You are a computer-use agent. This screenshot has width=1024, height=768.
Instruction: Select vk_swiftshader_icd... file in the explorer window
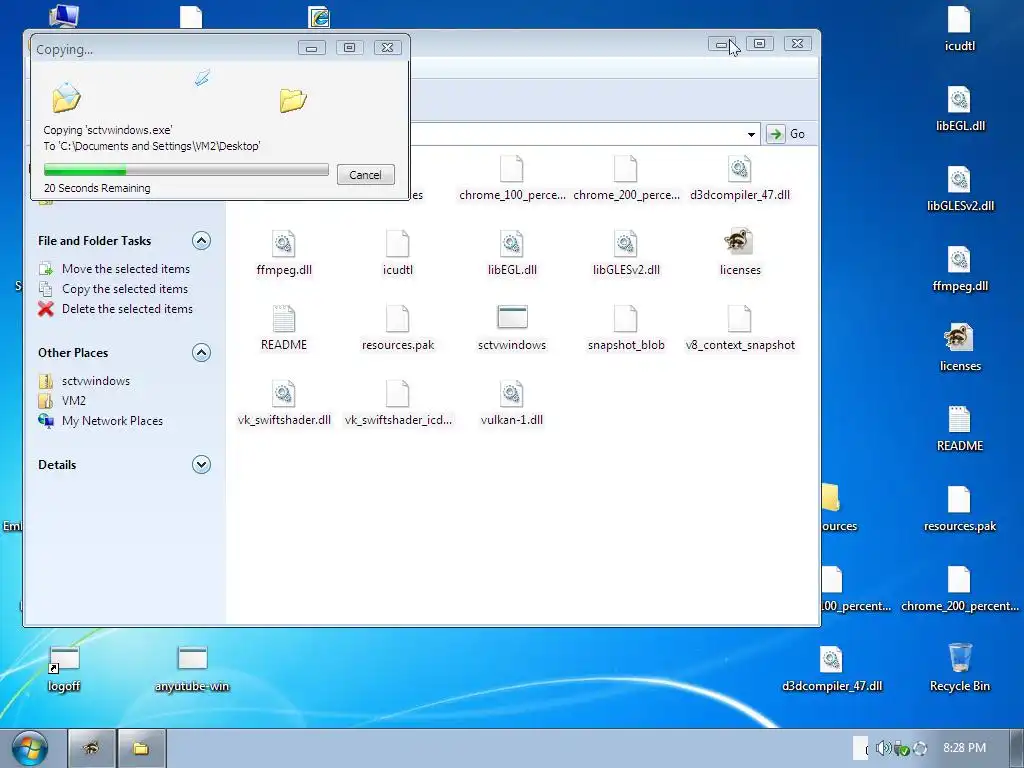pyautogui.click(x=398, y=404)
